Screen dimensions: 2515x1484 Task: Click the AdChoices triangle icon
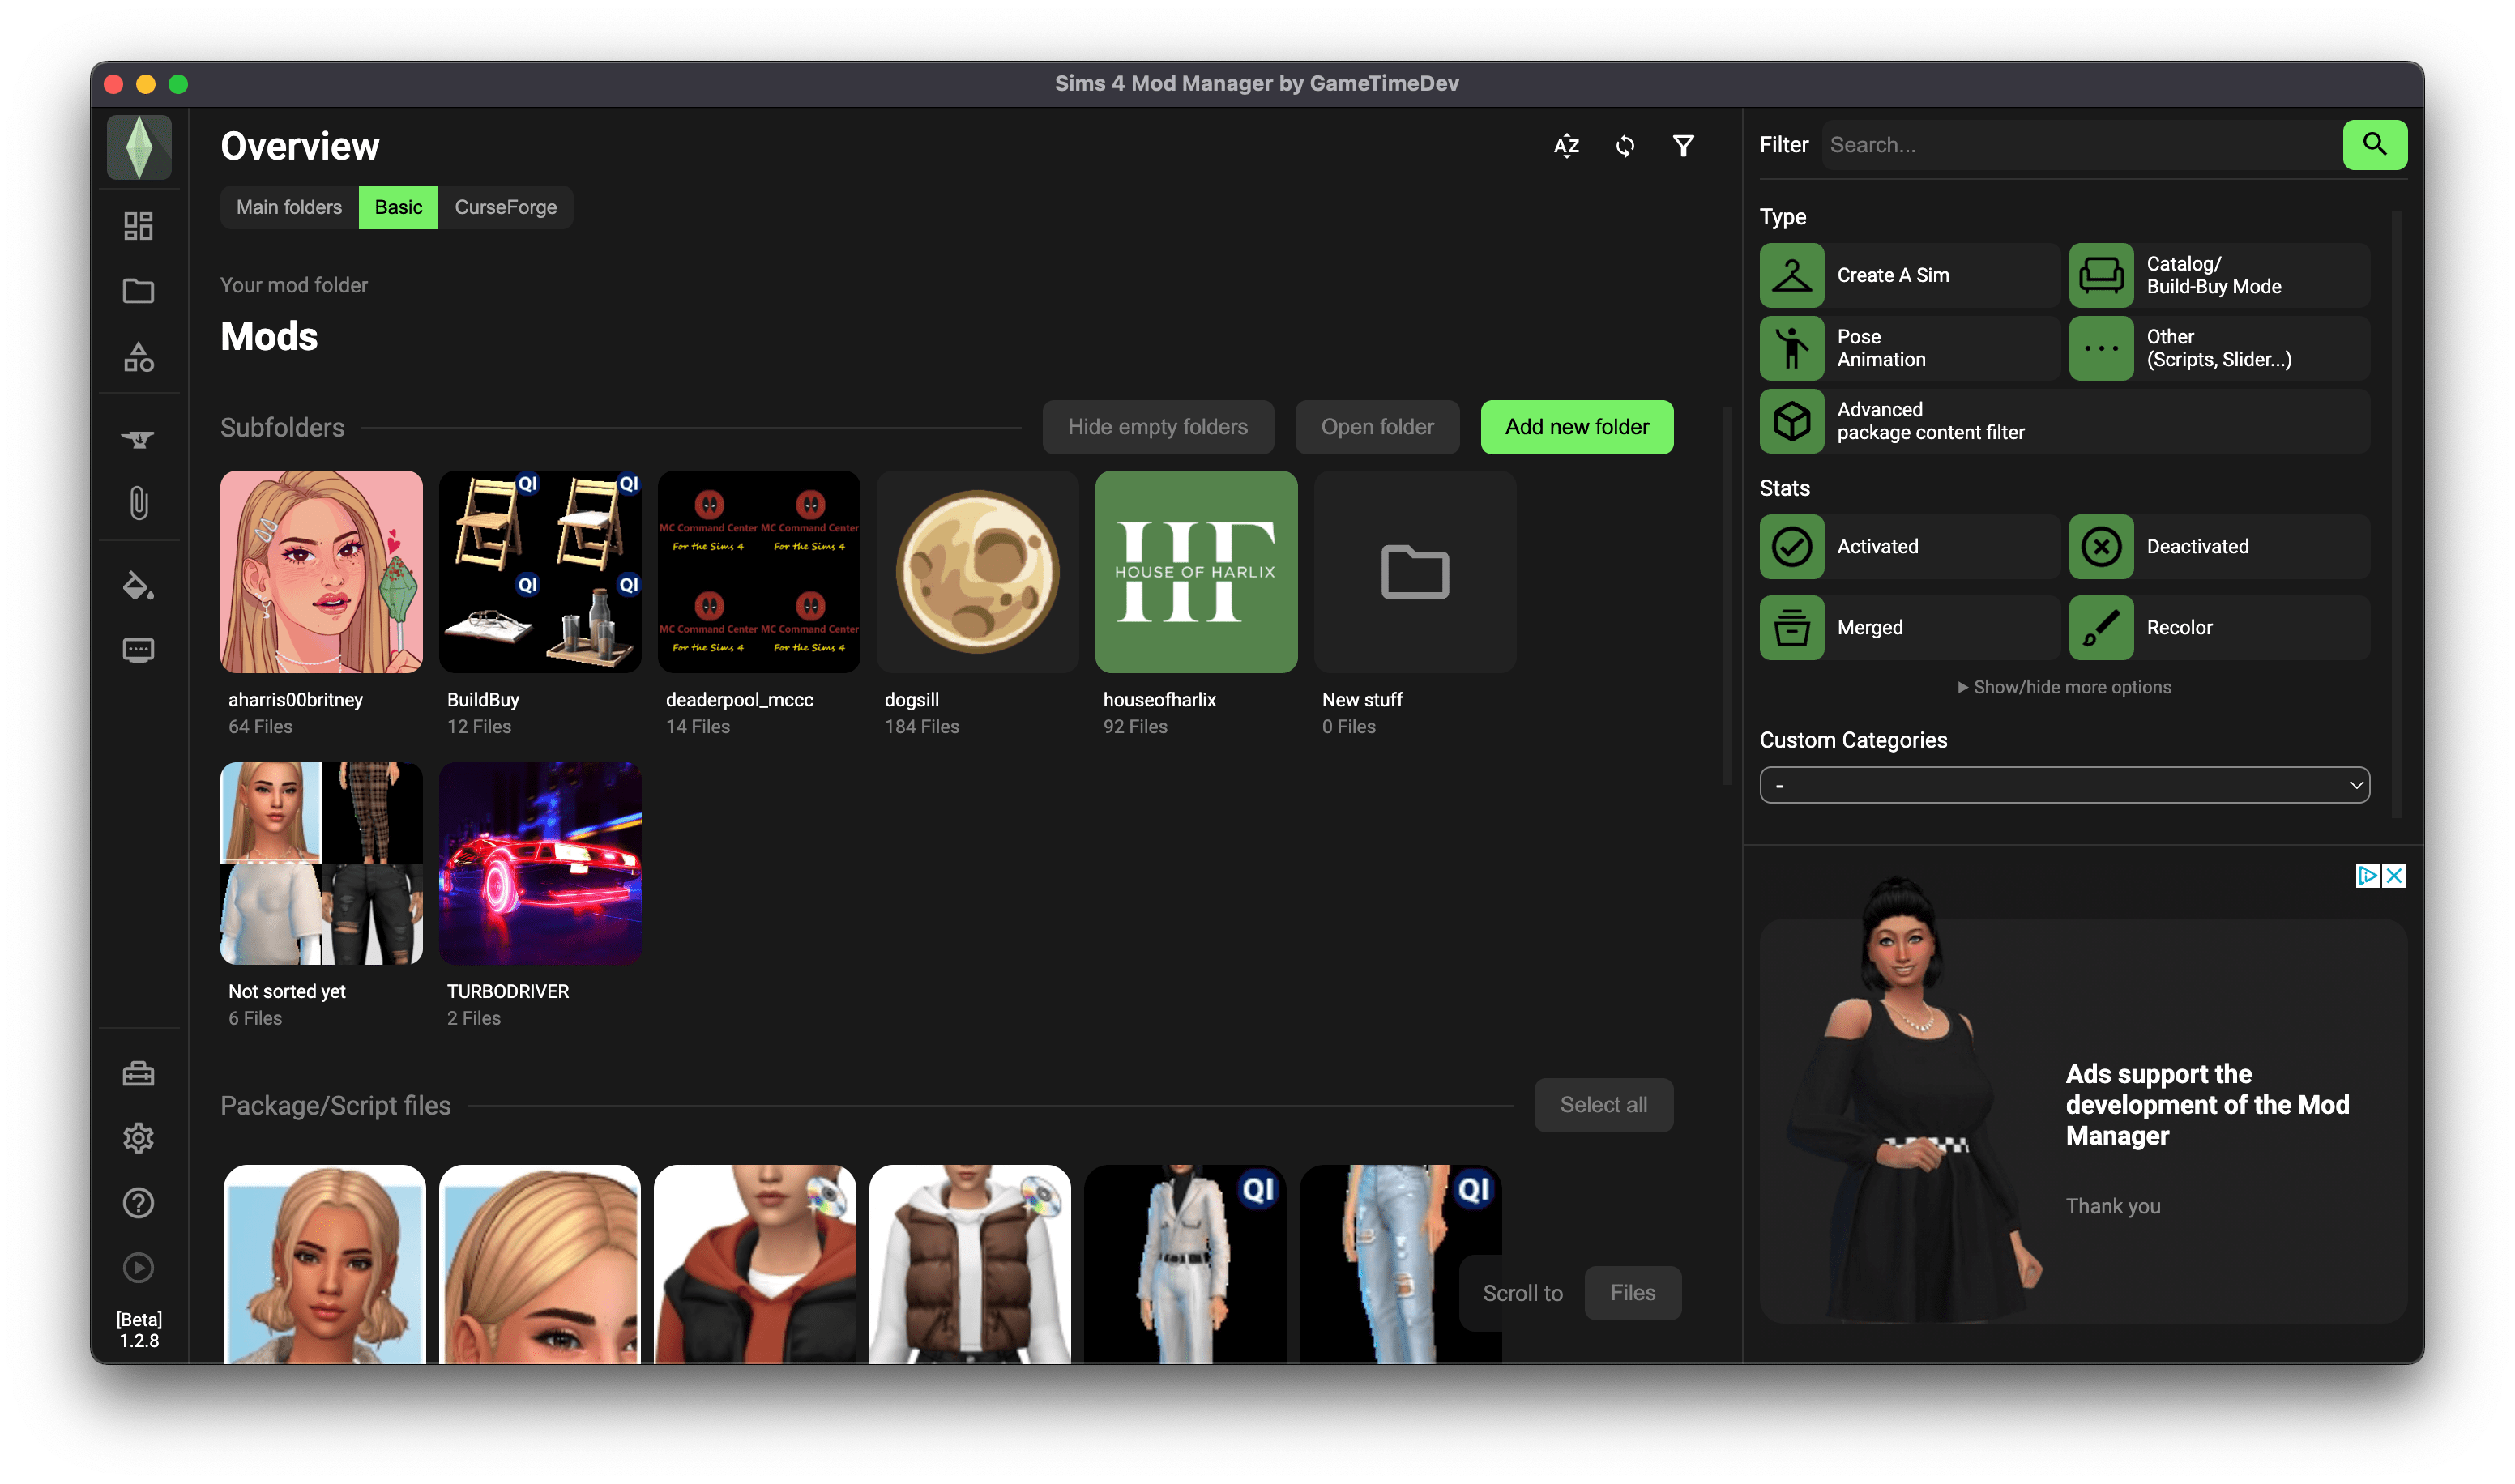2368,876
